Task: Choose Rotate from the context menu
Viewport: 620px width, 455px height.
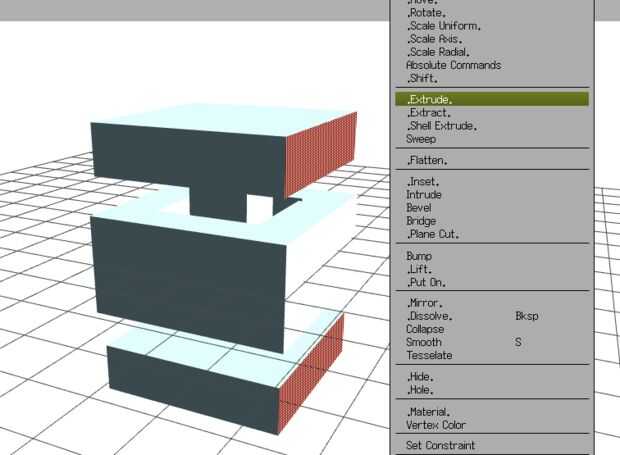Action: pos(492,13)
